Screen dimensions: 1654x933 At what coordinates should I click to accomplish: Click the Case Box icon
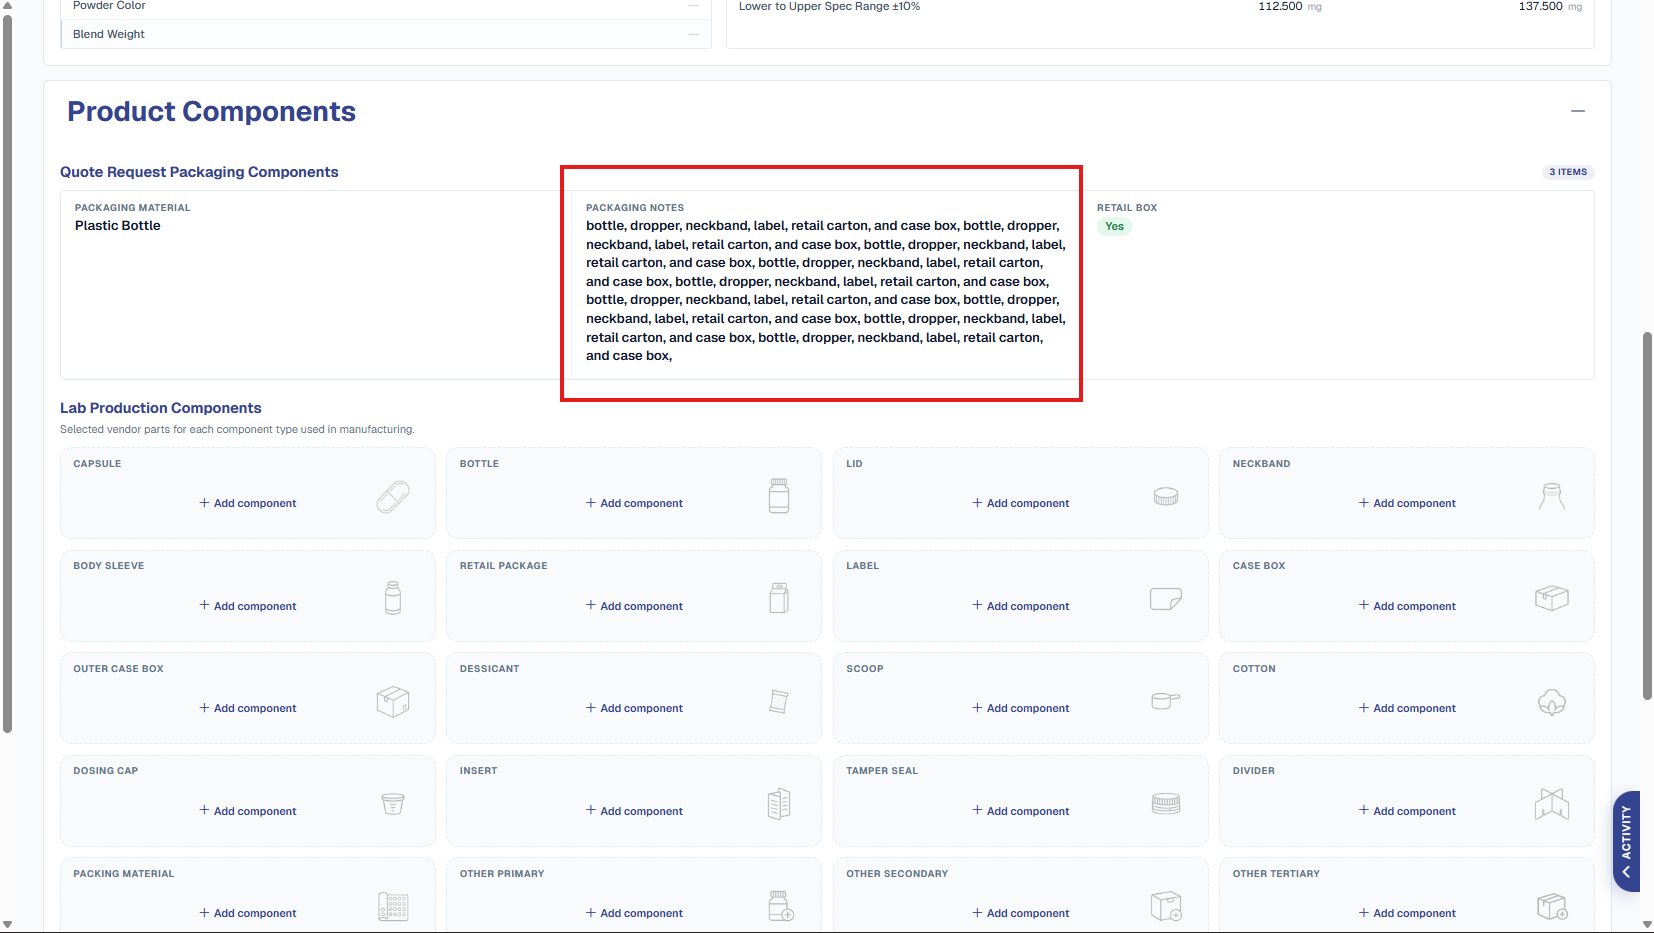tap(1552, 598)
